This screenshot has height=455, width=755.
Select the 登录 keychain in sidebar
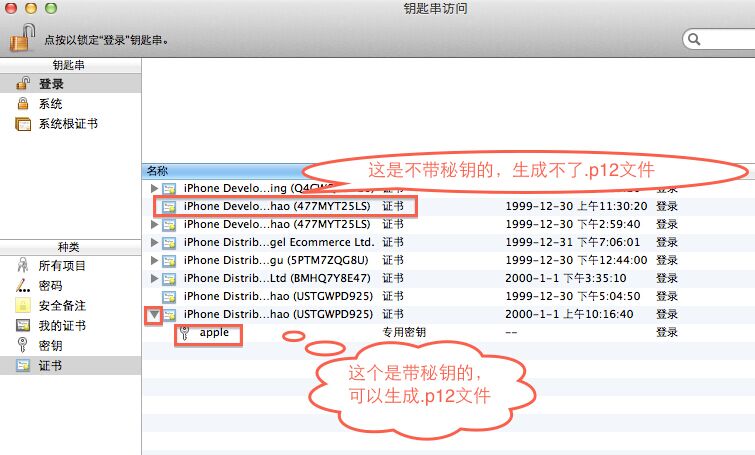pyautogui.click(x=70, y=84)
